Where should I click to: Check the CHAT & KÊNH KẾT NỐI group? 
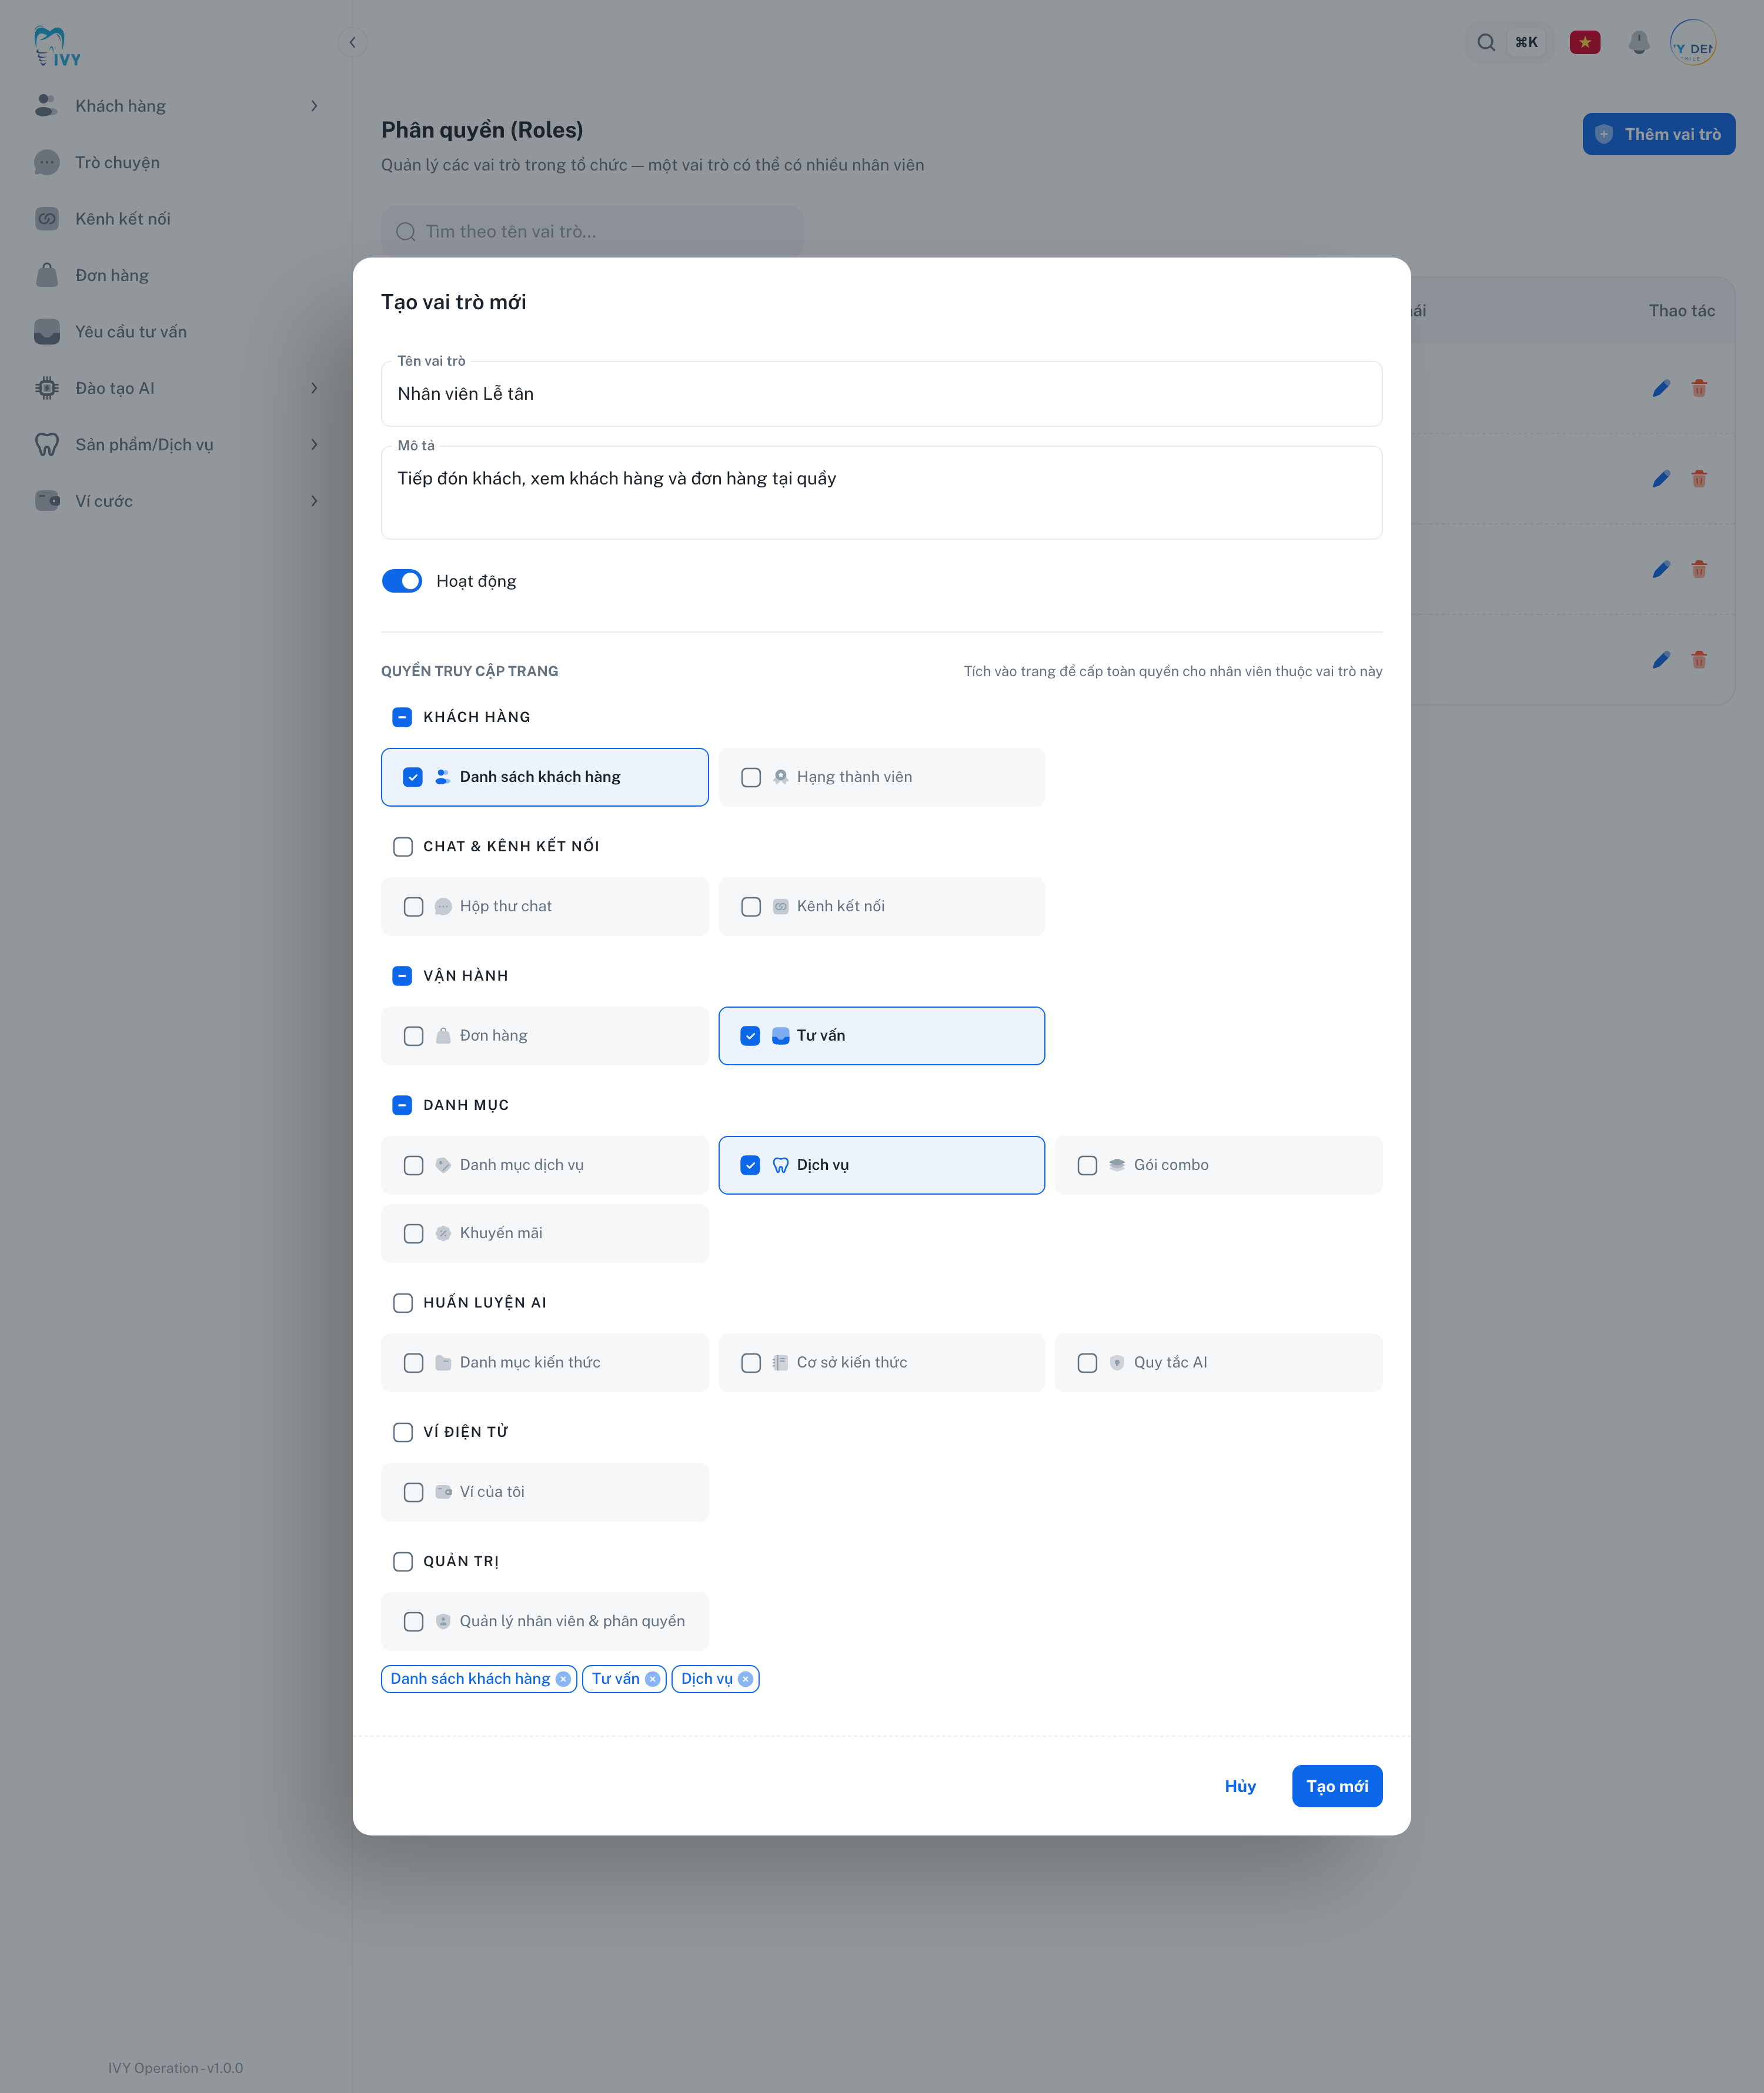(x=402, y=847)
